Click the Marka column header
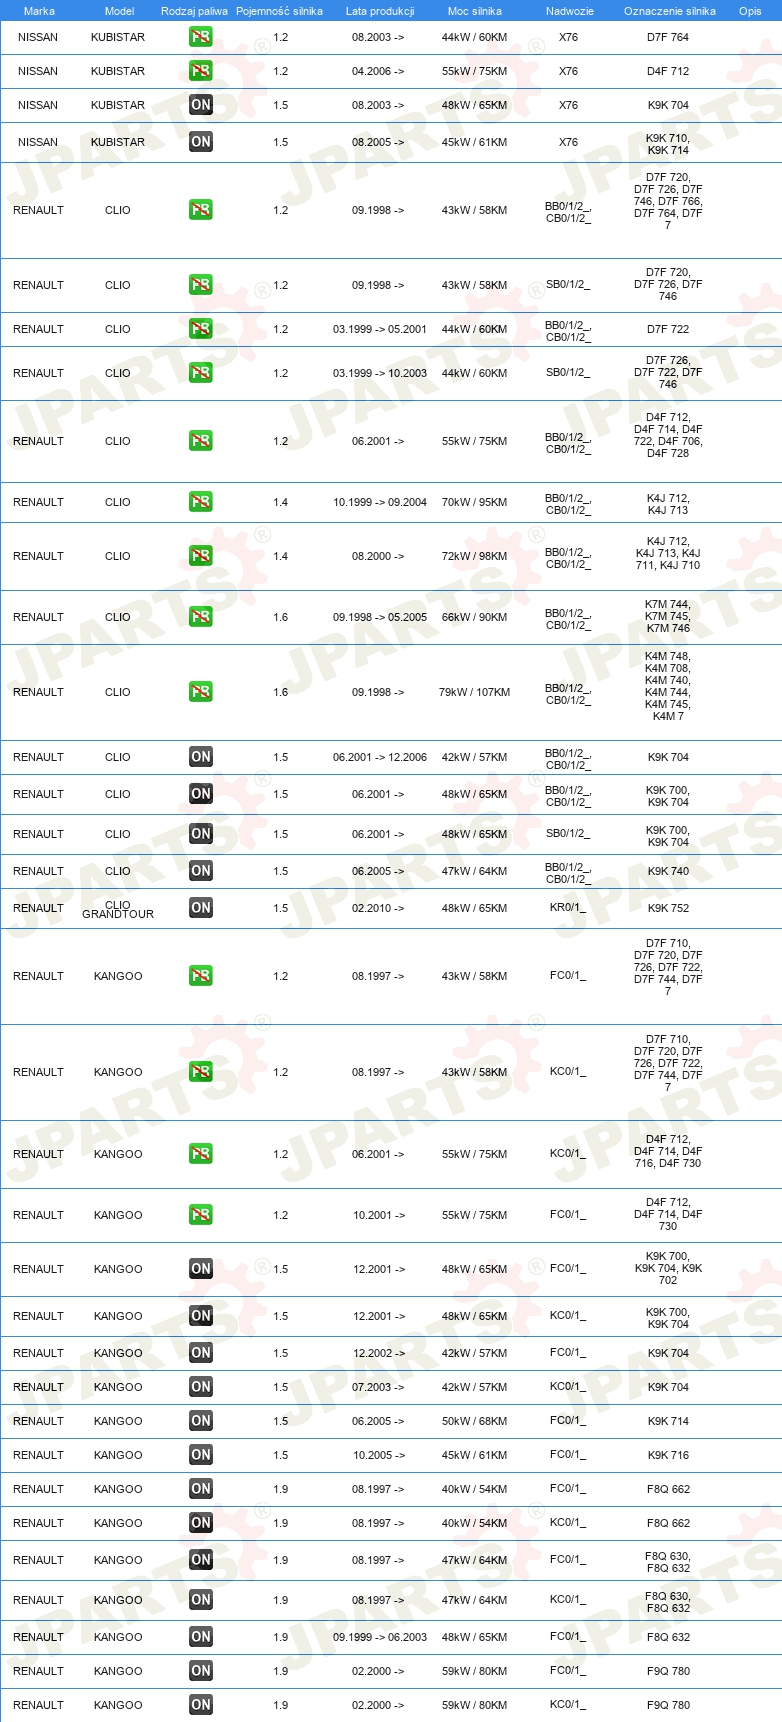 click(39, 11)
